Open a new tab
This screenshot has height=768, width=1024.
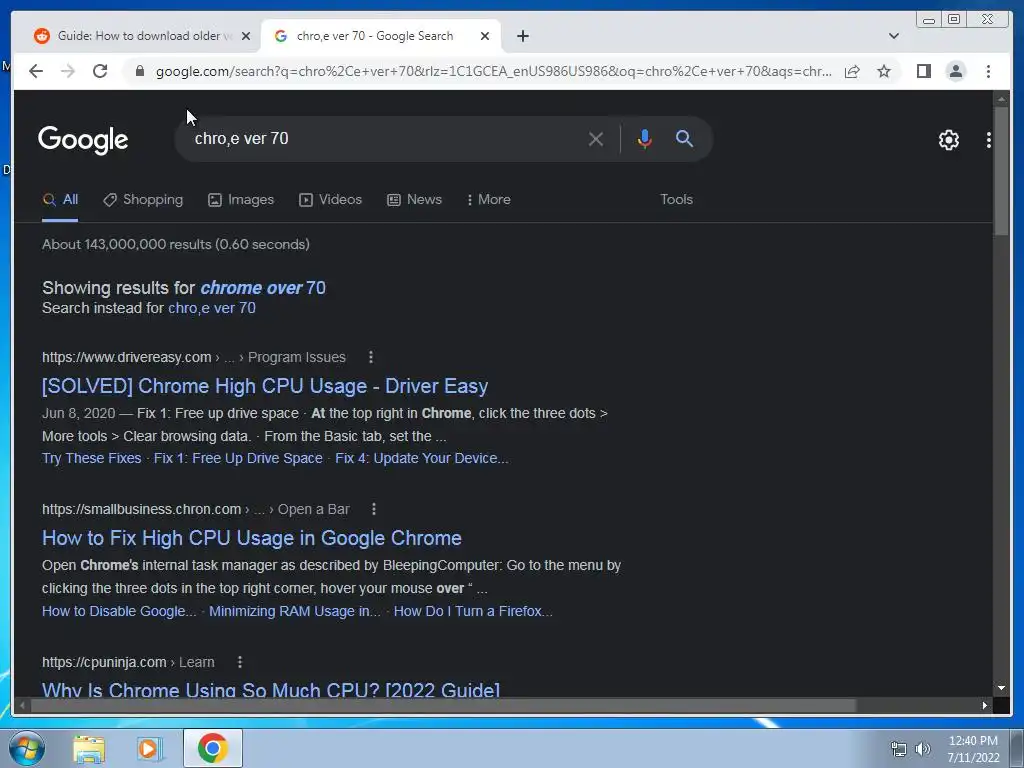click(522, 36)
